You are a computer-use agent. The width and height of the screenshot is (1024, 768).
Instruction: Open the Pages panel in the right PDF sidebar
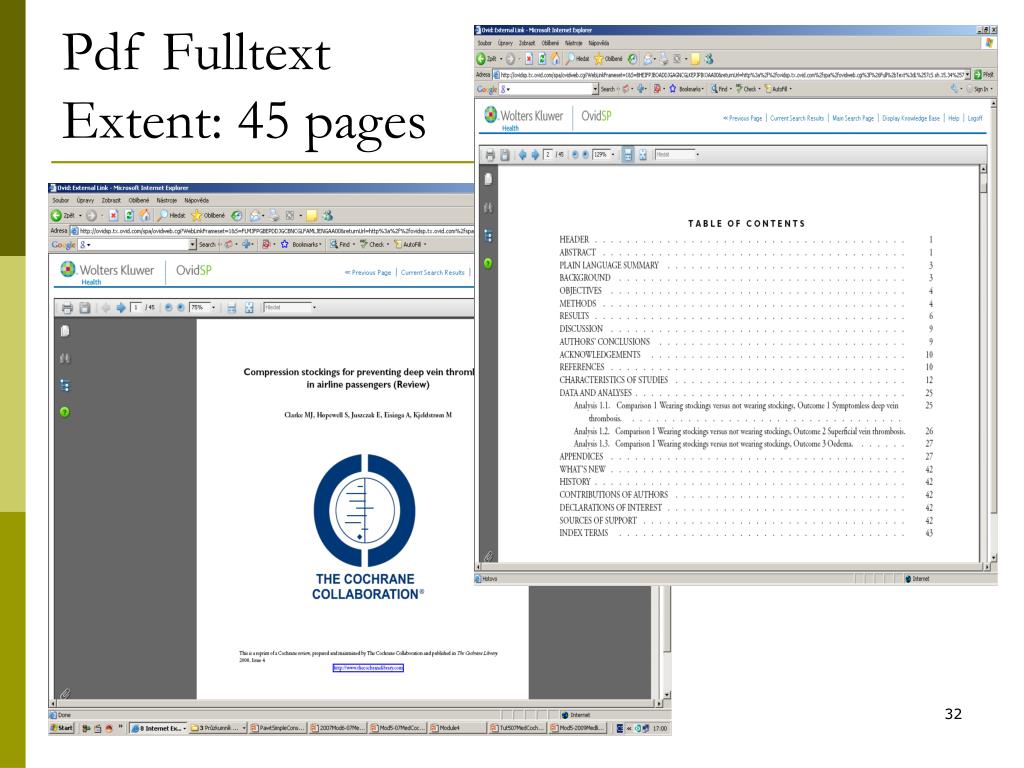[x=488, y=179]
